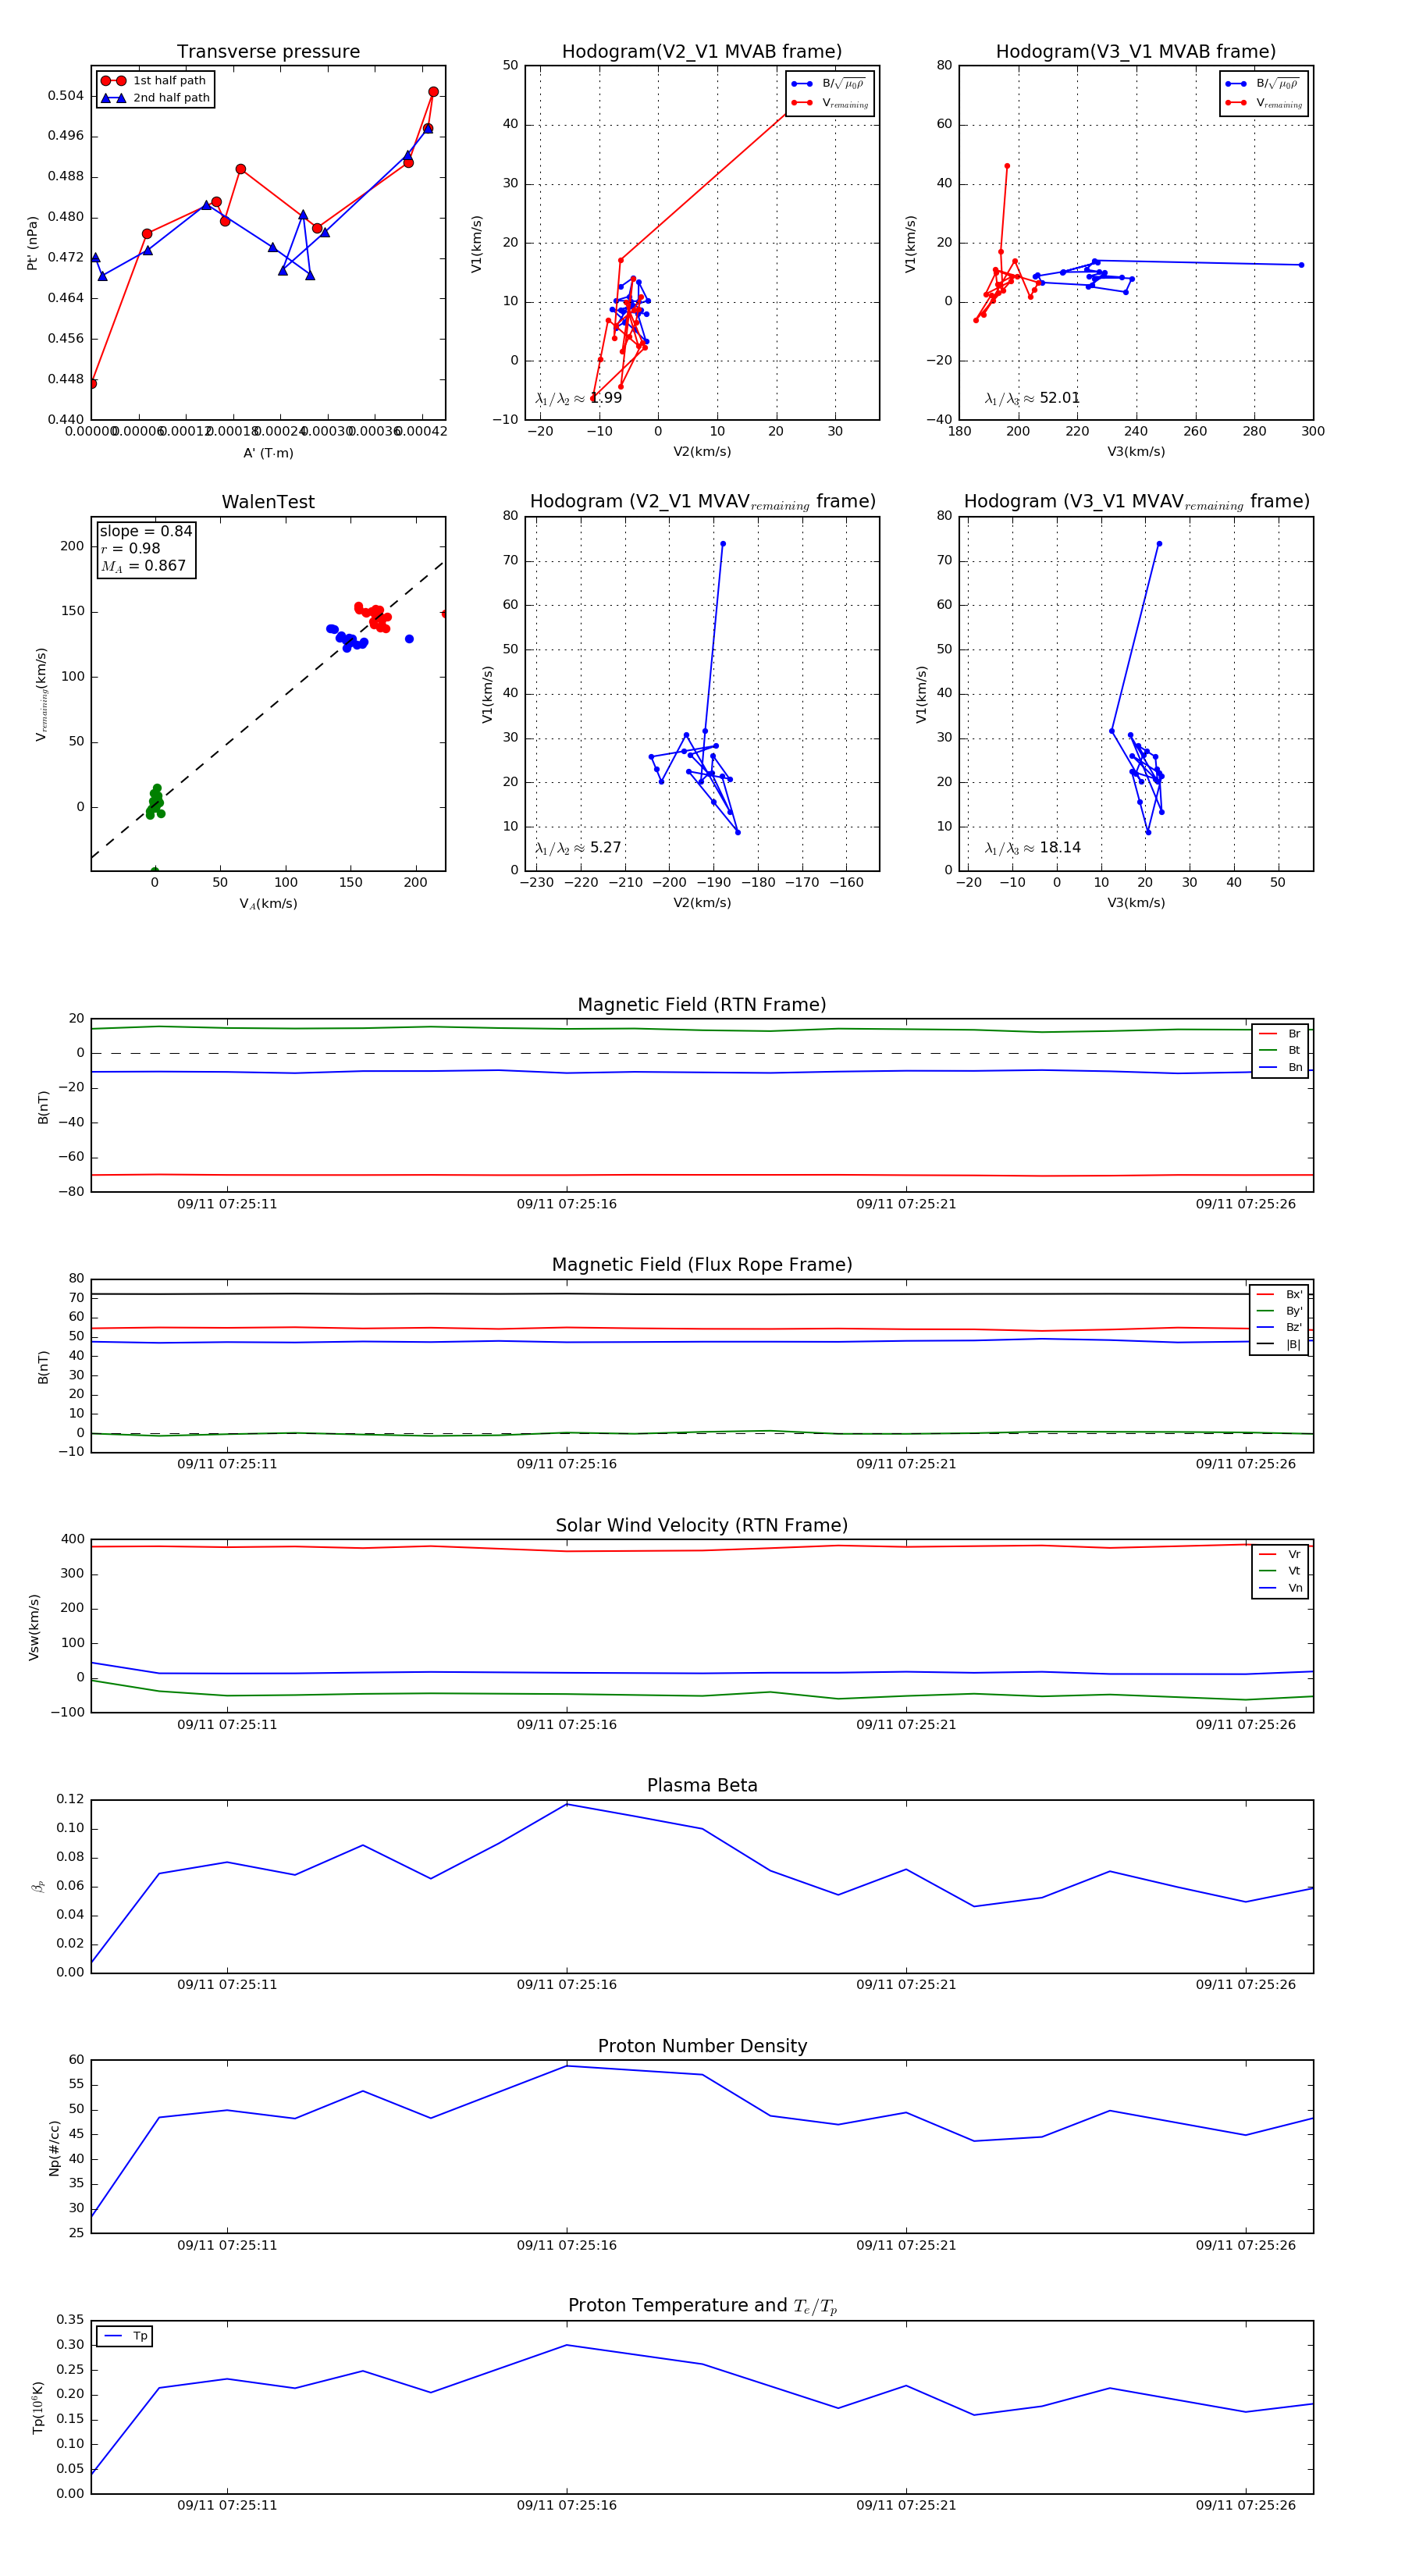Click the "Hodogram(V2_V1 MVAB frame)" title
The width and height of the screenshot is (1405, 2576).
[702, 52]
